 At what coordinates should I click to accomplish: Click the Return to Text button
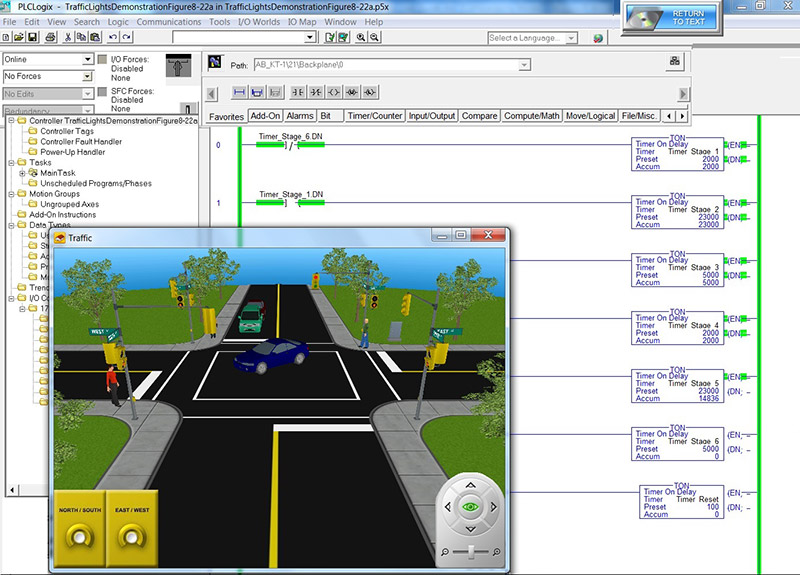[674, 17]
